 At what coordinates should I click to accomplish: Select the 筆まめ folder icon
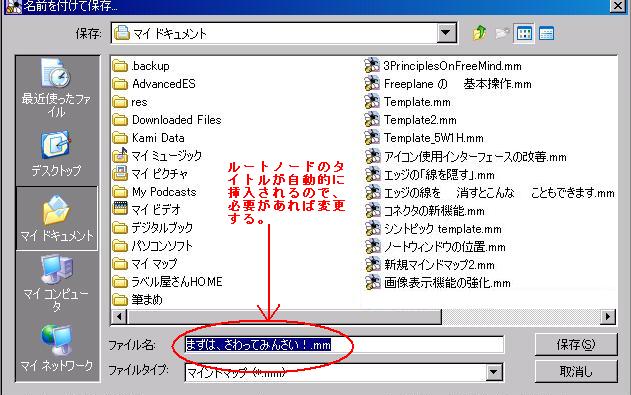(x=120, y=300)
